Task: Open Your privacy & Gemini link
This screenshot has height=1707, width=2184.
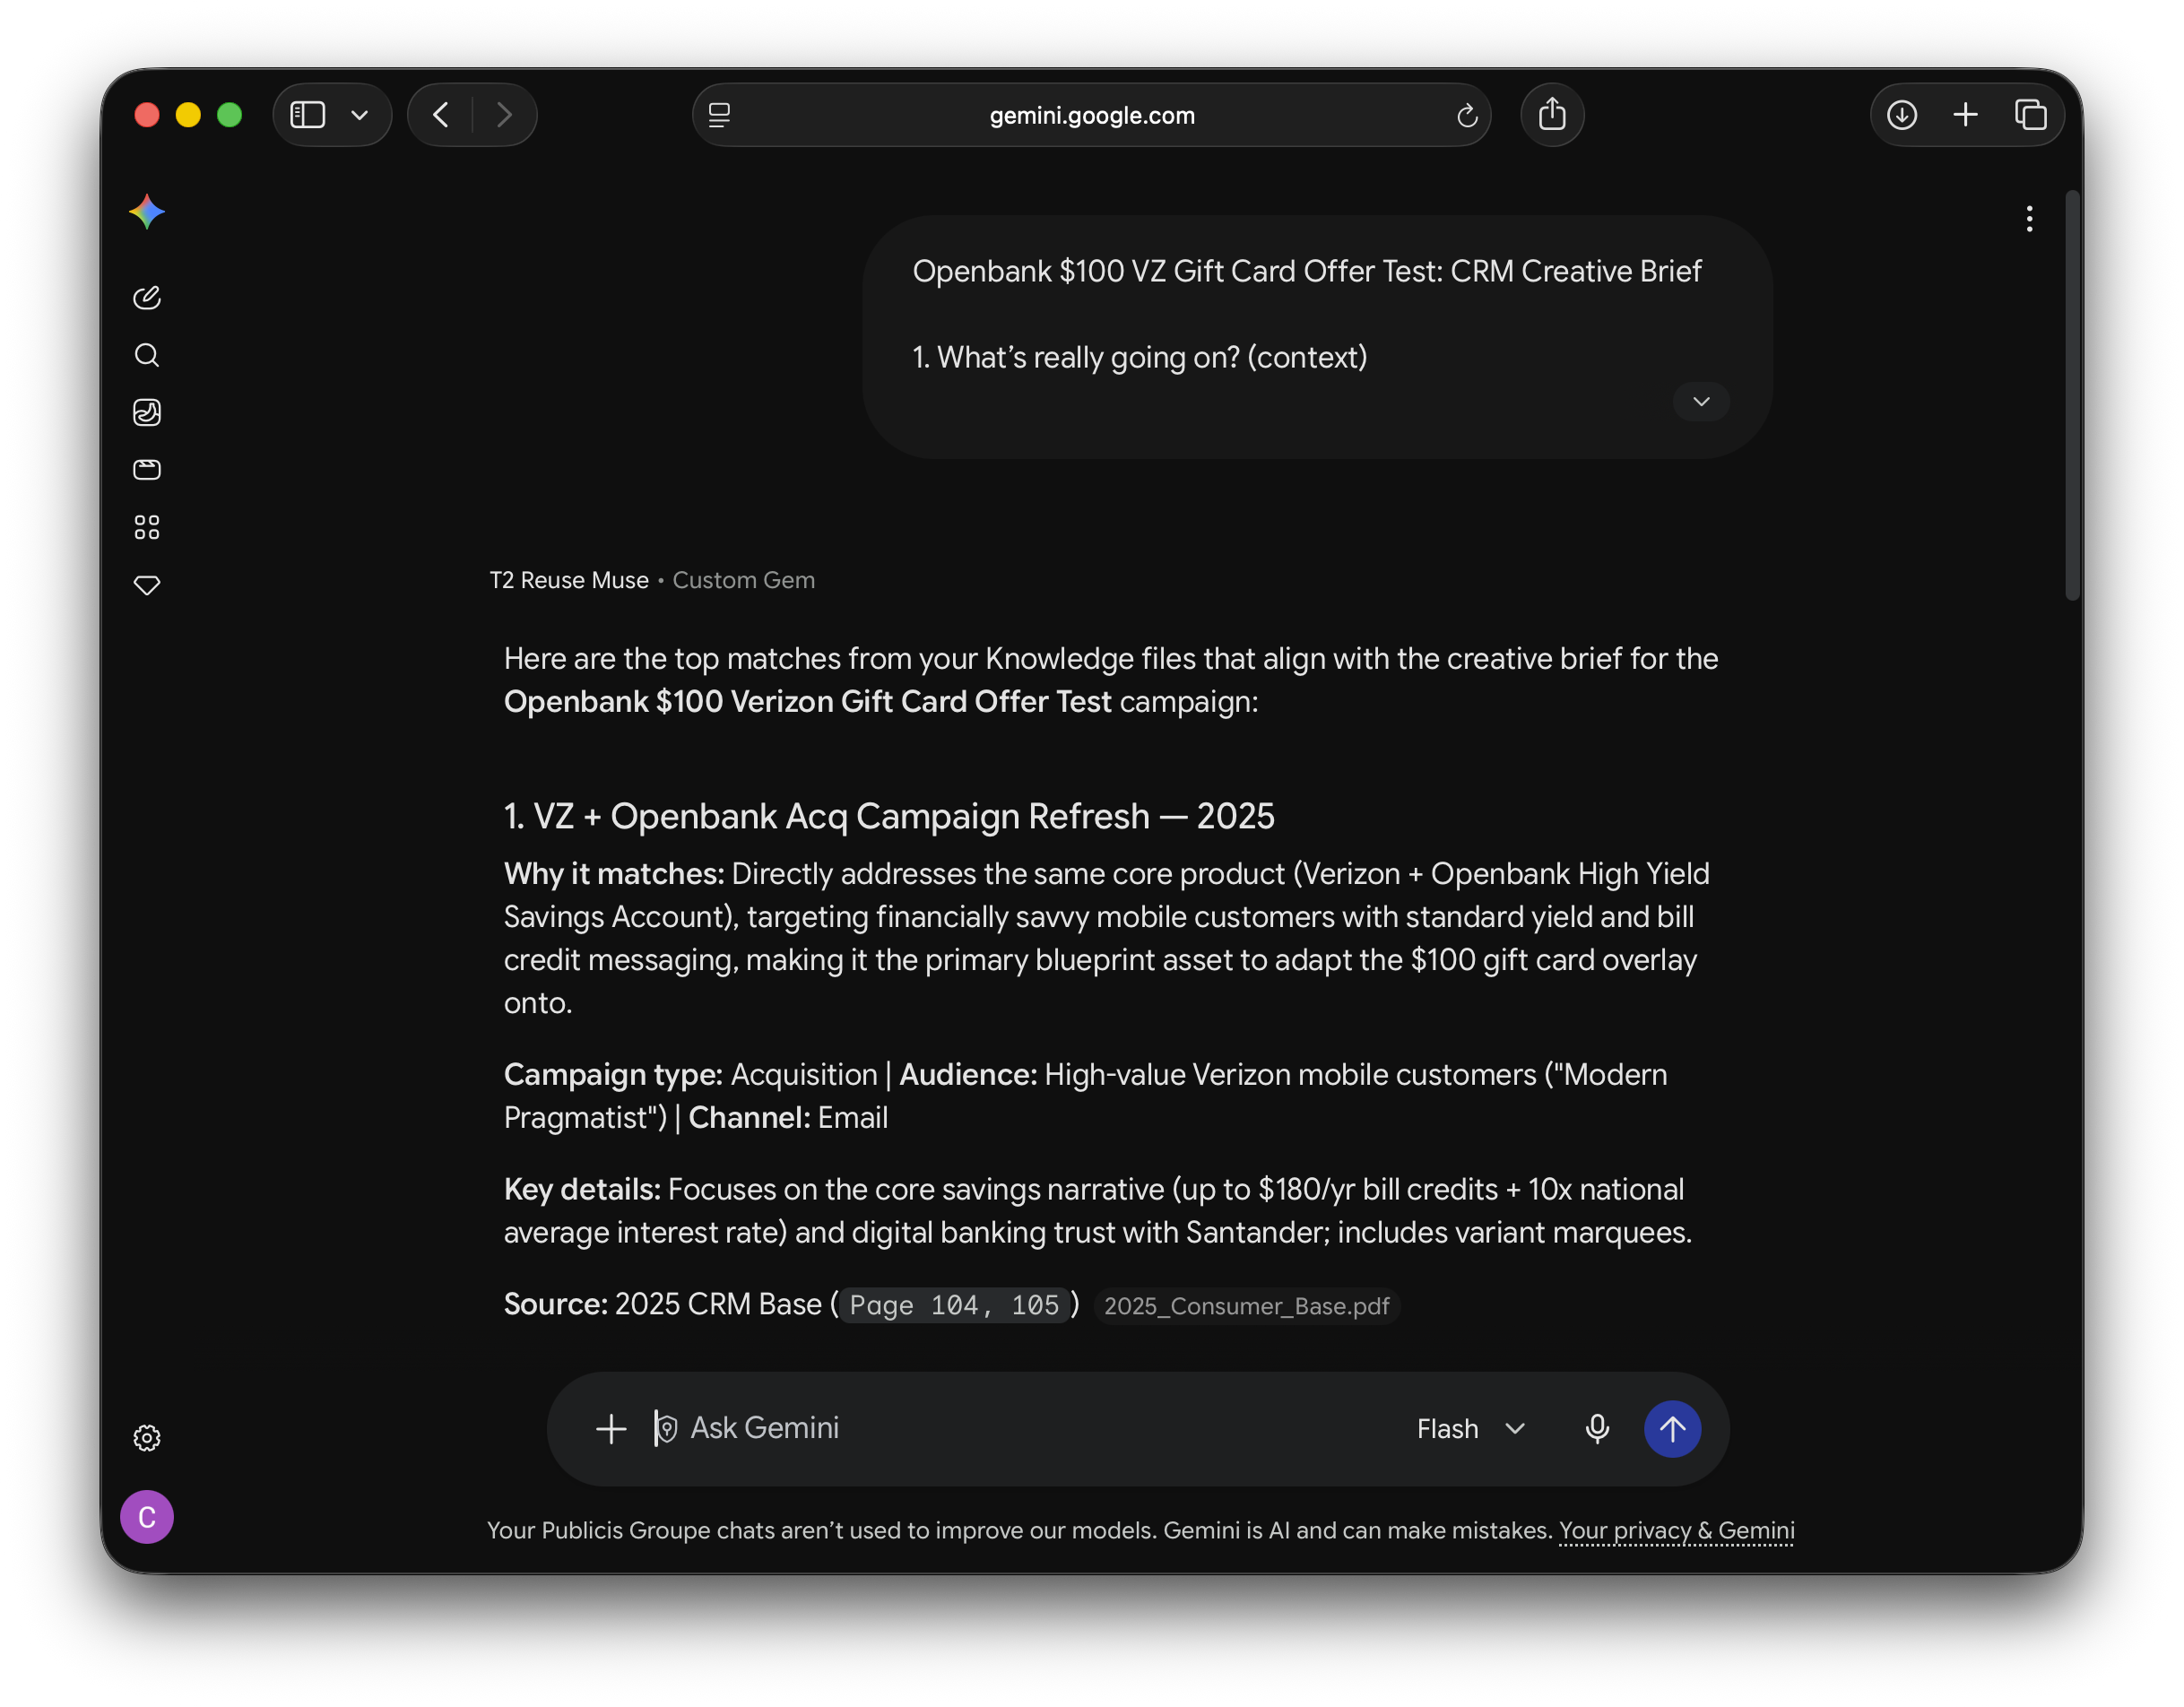Action: [1676, 1530]
